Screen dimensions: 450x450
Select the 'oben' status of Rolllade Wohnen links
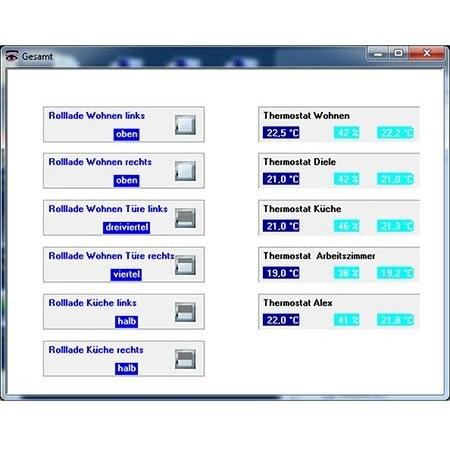[126, 134]
